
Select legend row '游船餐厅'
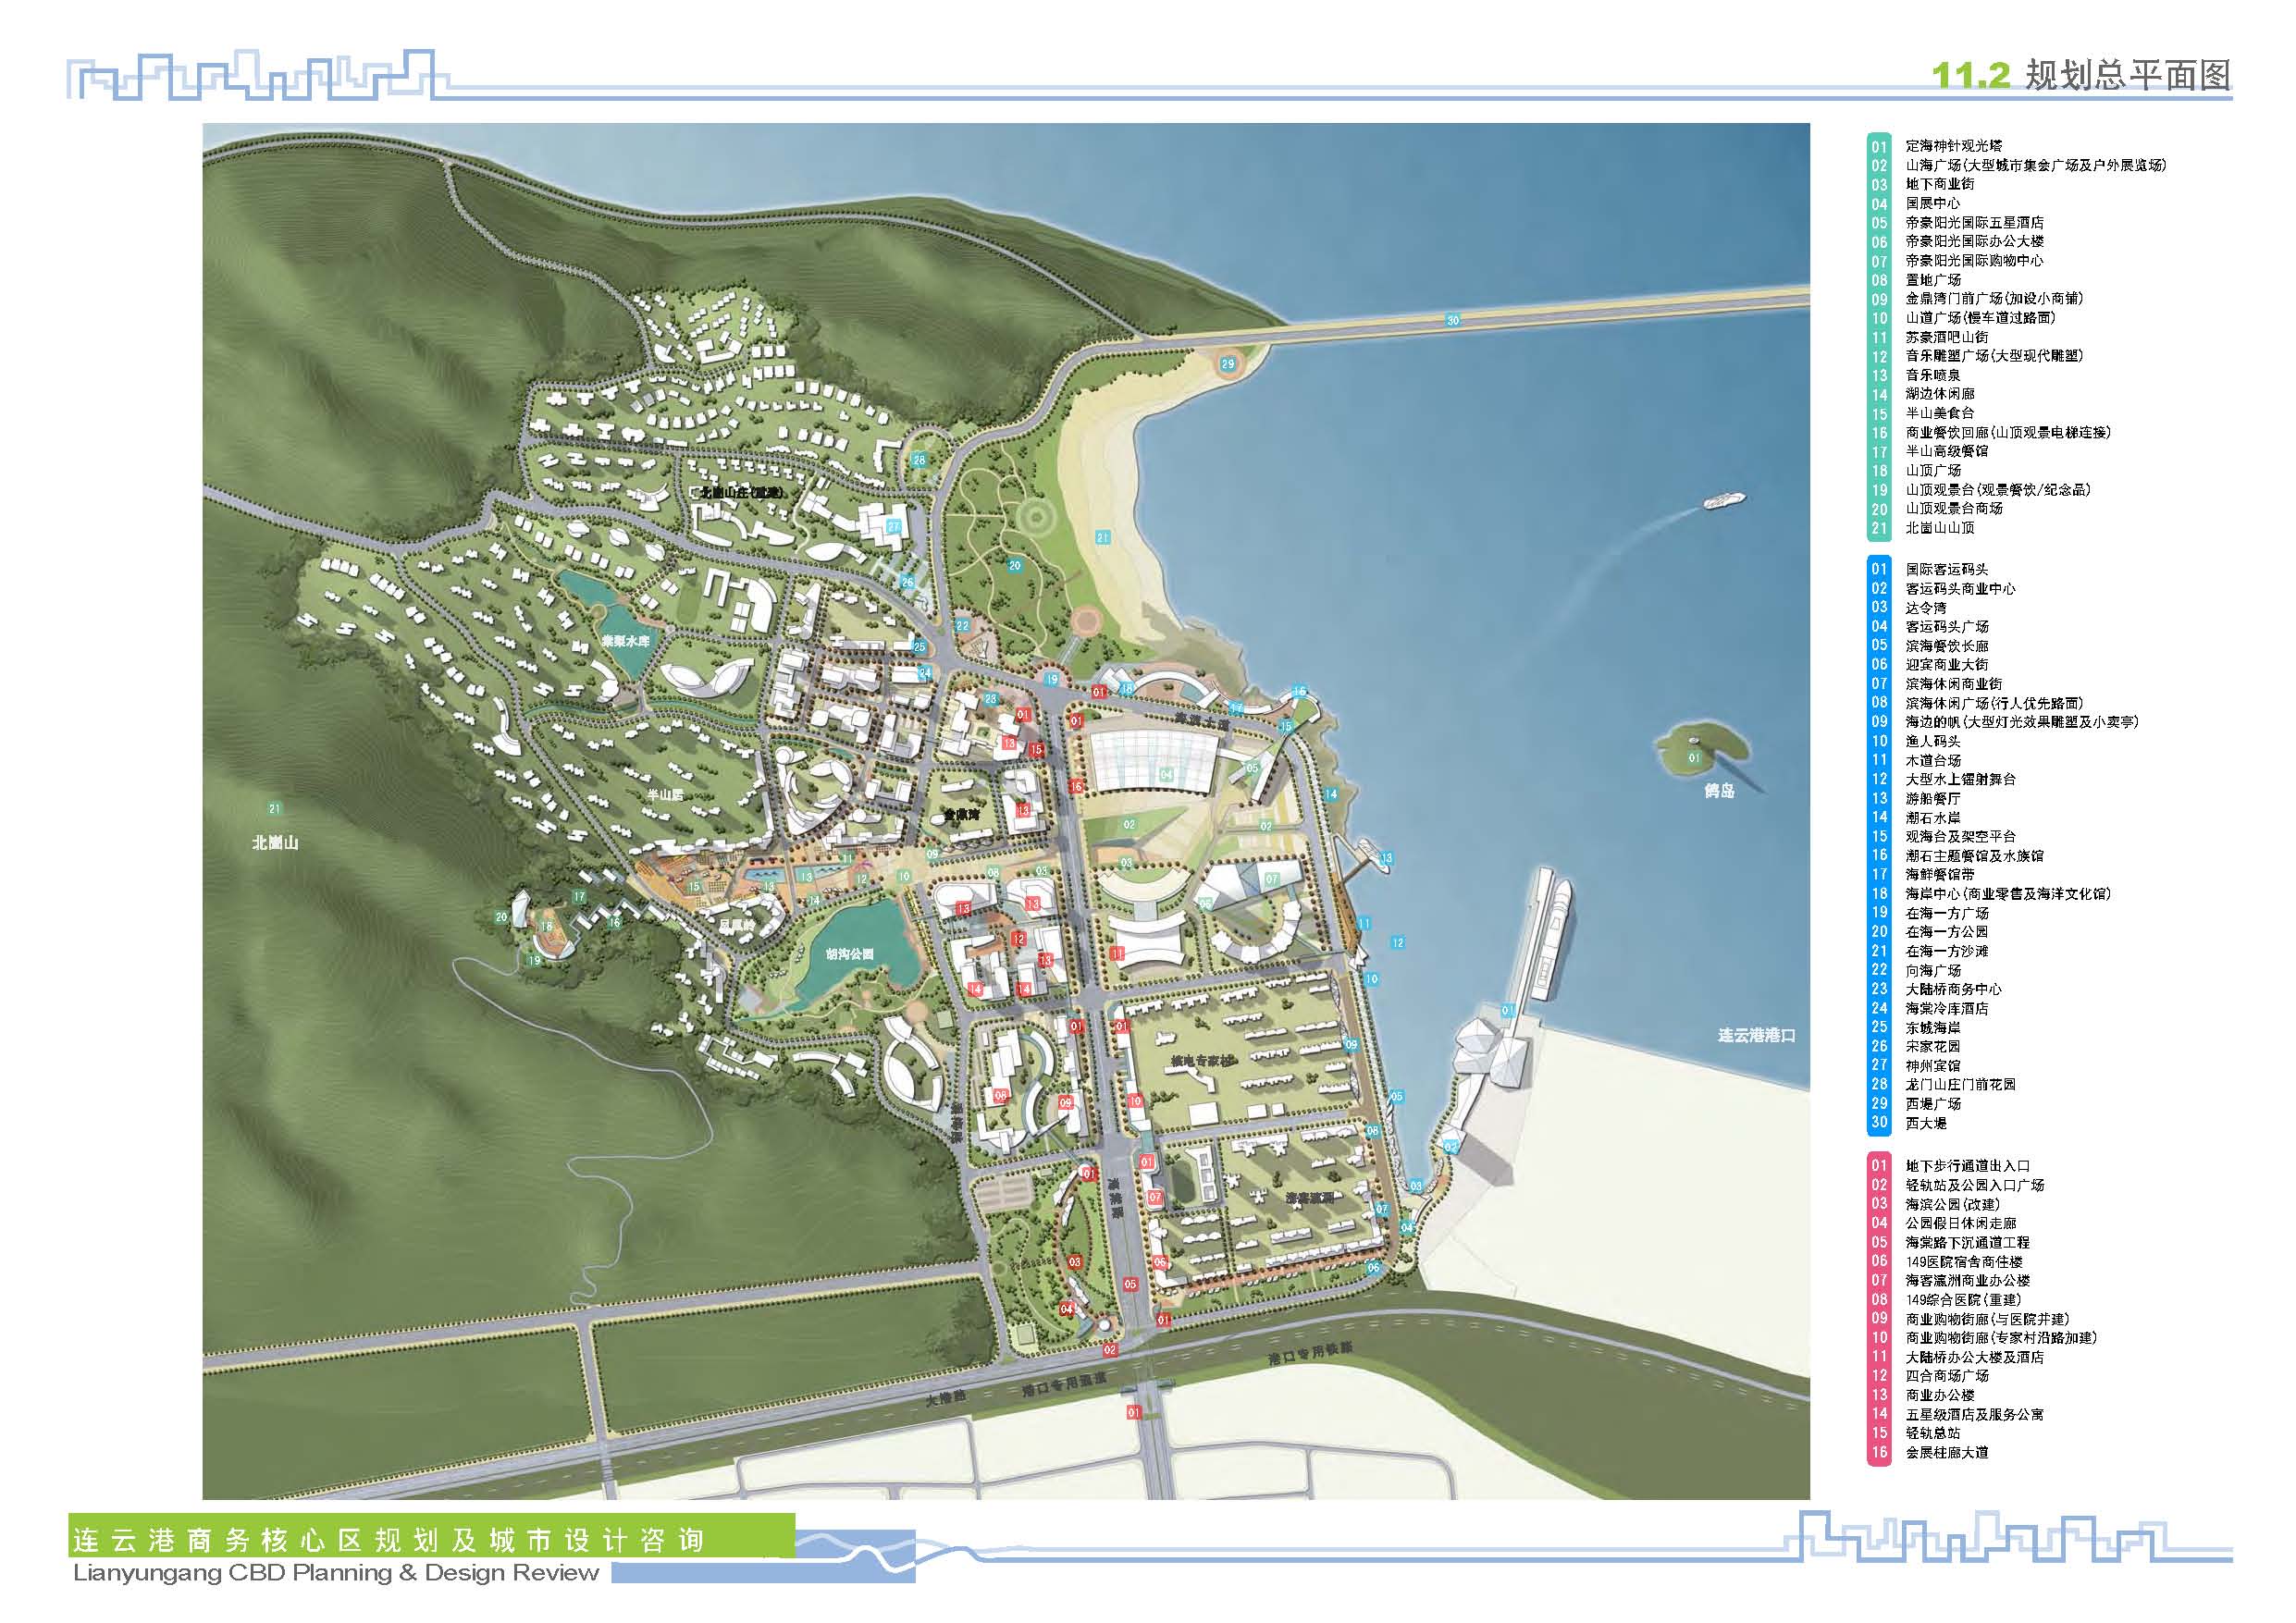point(1932,798)
